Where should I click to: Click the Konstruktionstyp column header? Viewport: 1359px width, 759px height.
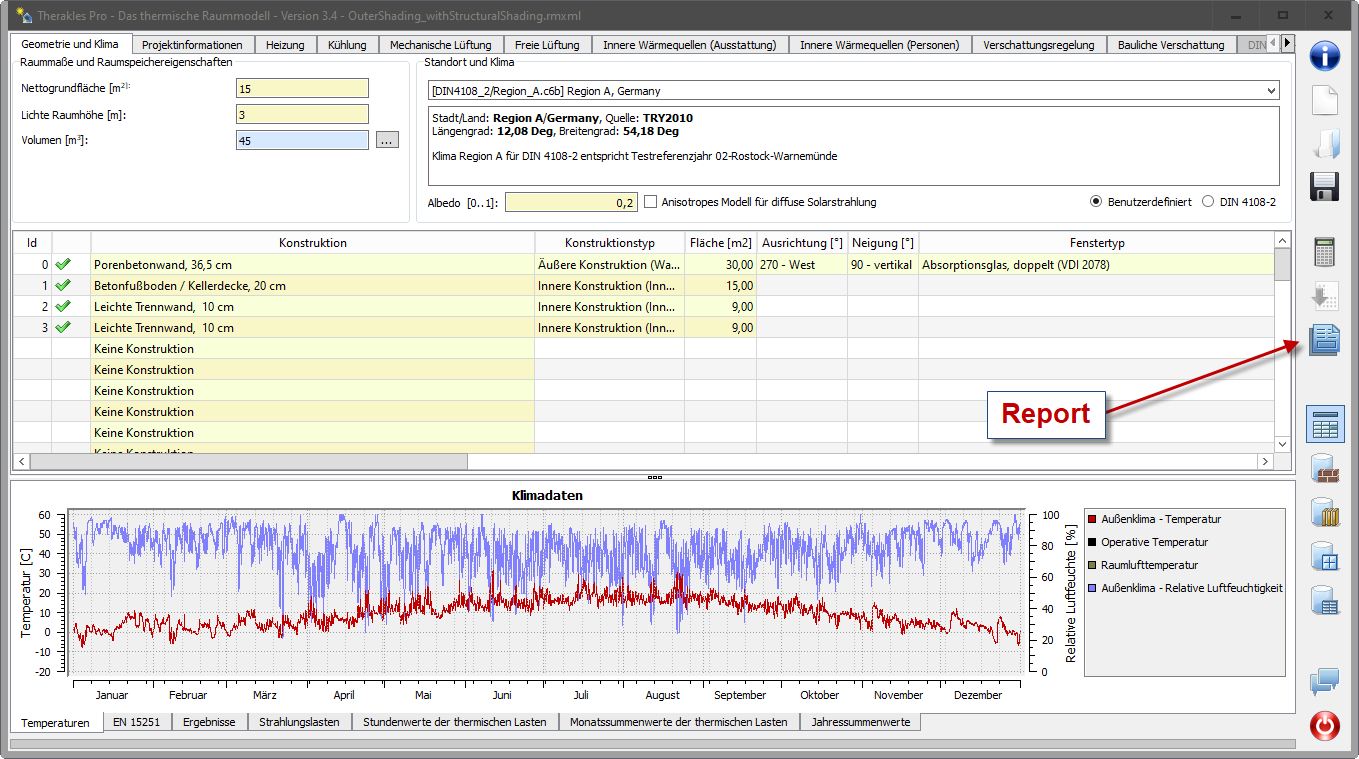(610, 243)
